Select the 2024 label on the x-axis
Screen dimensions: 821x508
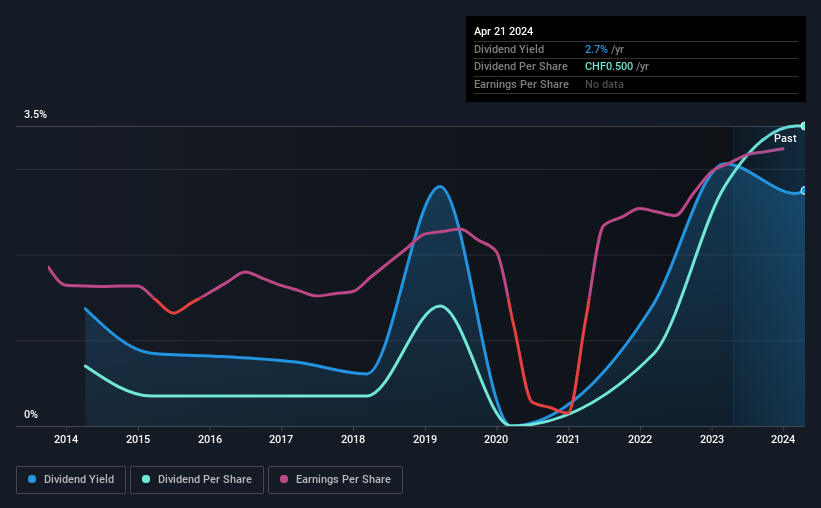[783, 439]
